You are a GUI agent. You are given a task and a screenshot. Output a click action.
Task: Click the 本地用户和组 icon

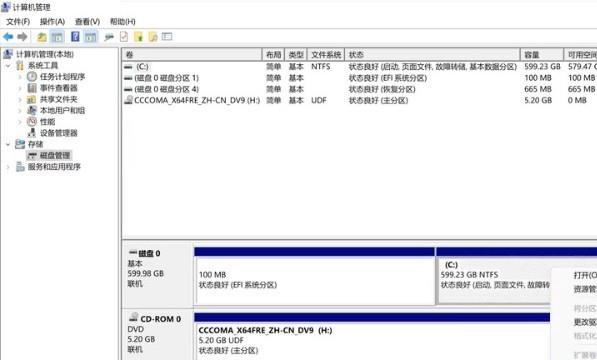coord(32,110)
